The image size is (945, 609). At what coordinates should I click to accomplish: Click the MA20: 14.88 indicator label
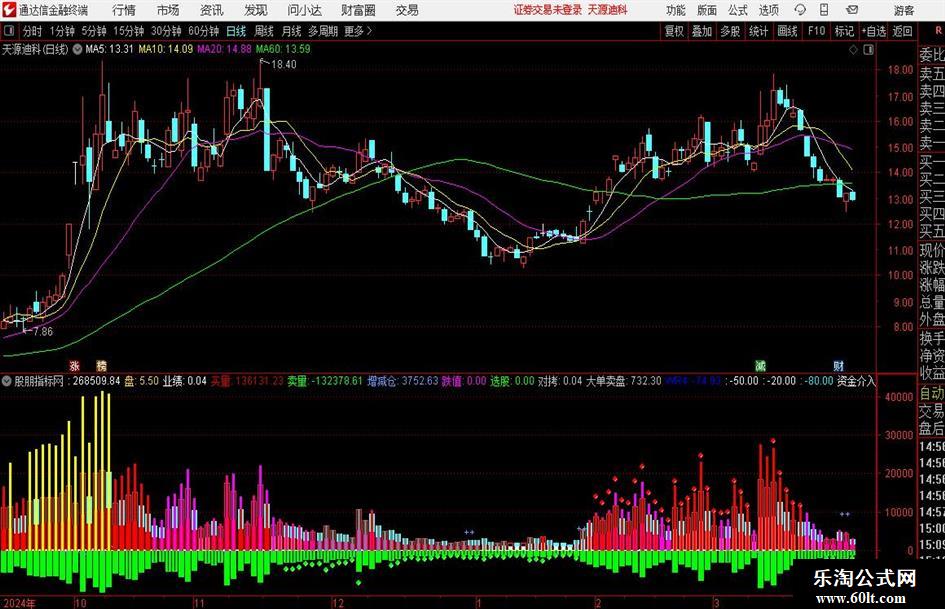(x=224, y=49)
